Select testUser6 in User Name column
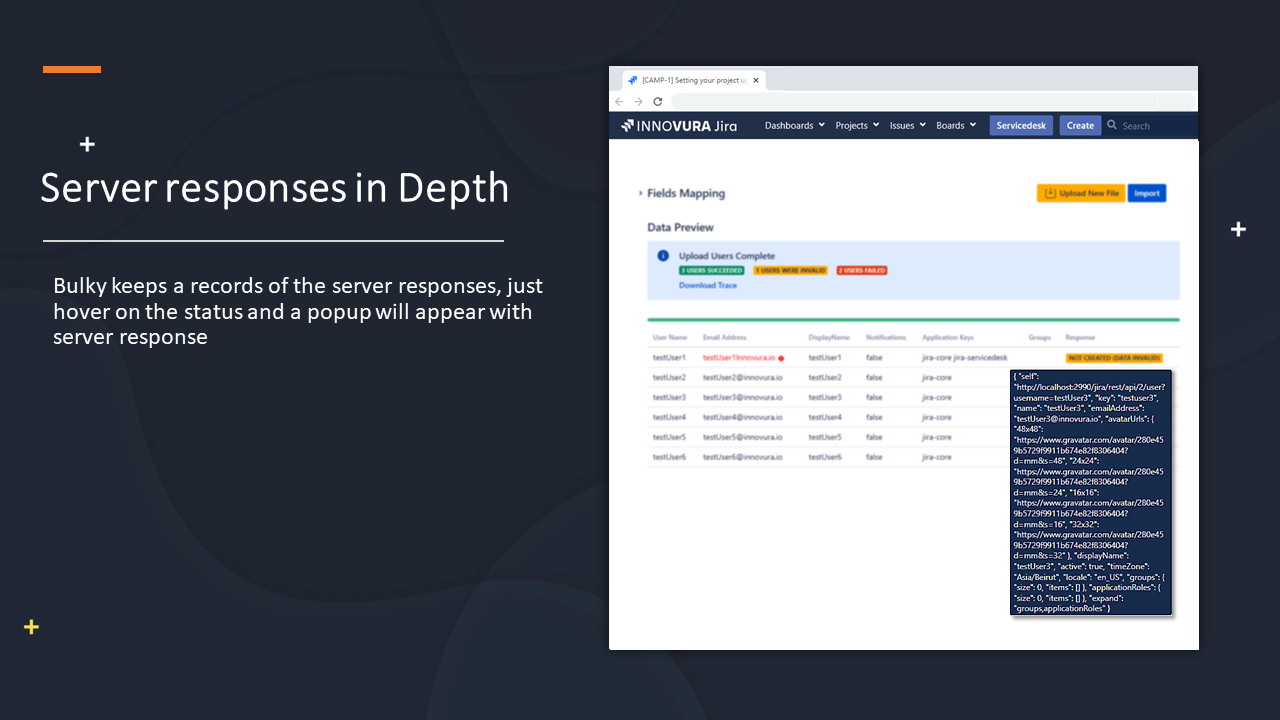The height and width of the screenshot is (720, 1280). [669, 458]
